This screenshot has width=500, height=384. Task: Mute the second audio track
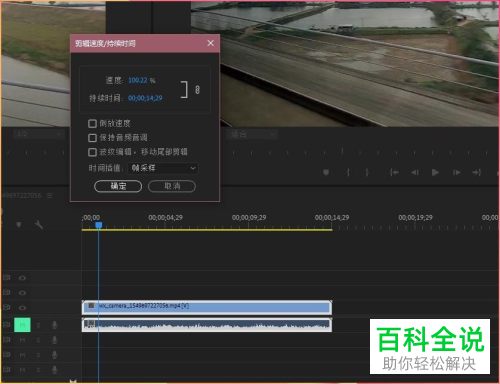(x=22, y=340)
